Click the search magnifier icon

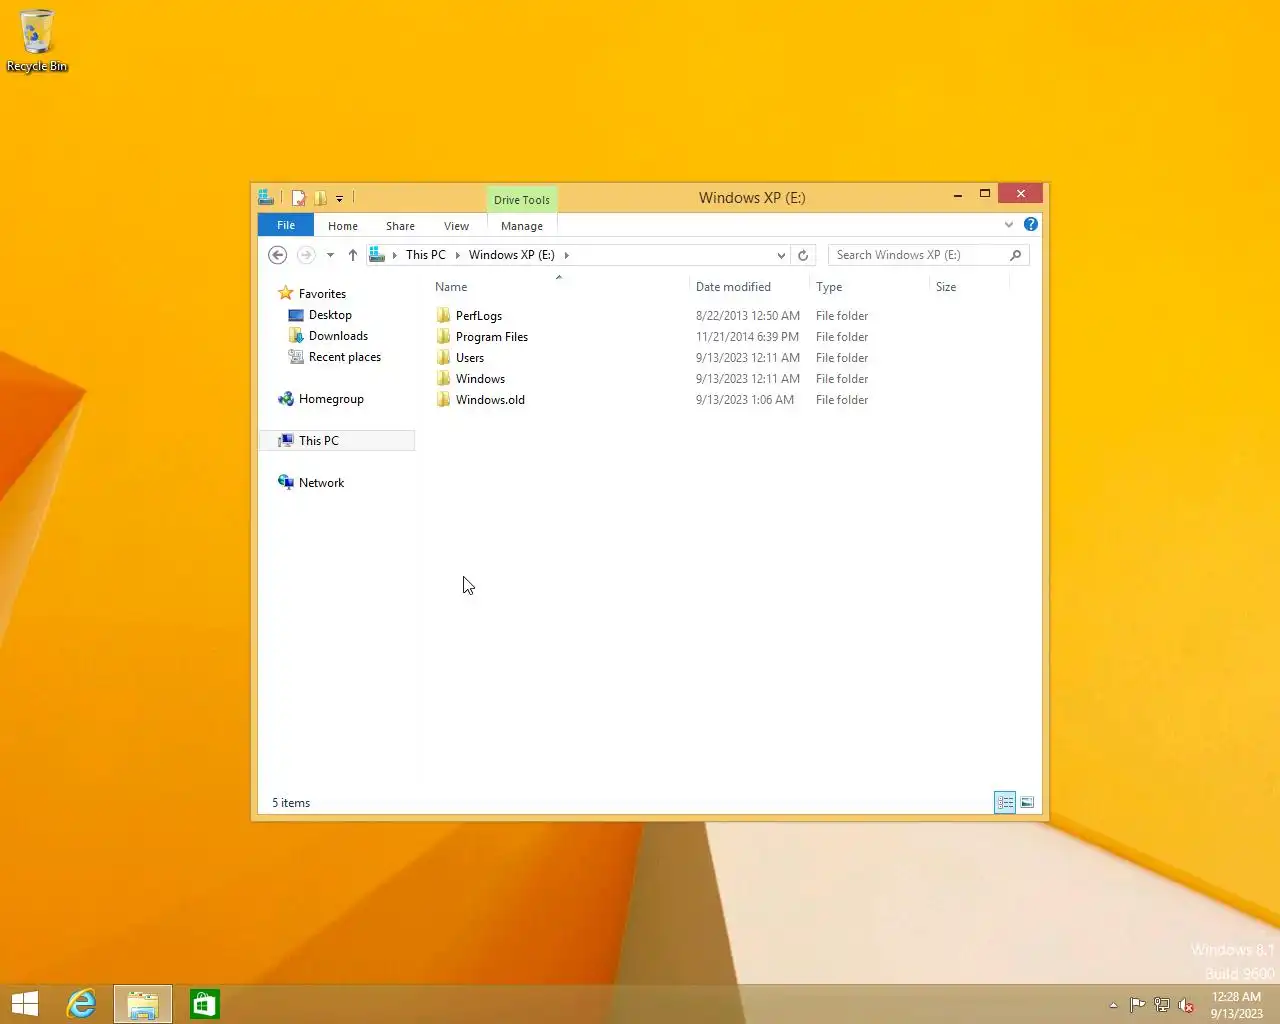click(1015, 255)
